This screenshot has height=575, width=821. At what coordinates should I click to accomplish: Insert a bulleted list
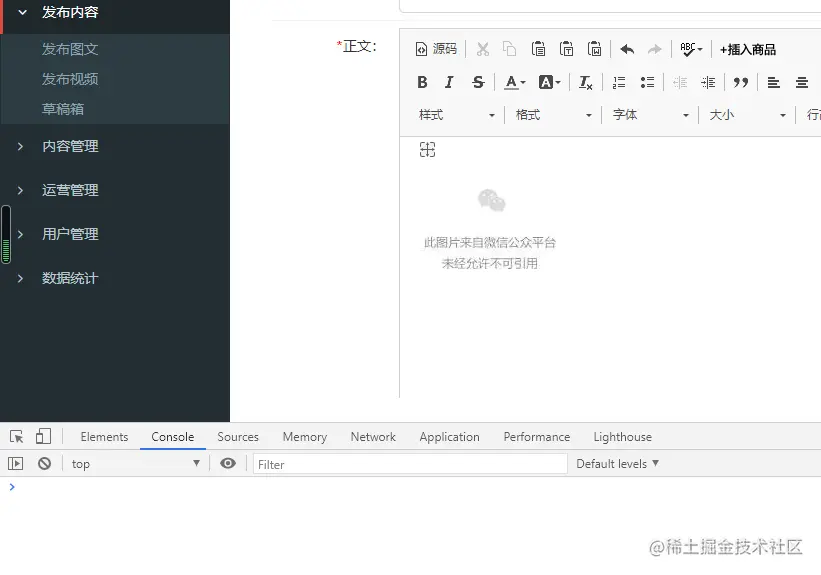click(x=647, y=82)
